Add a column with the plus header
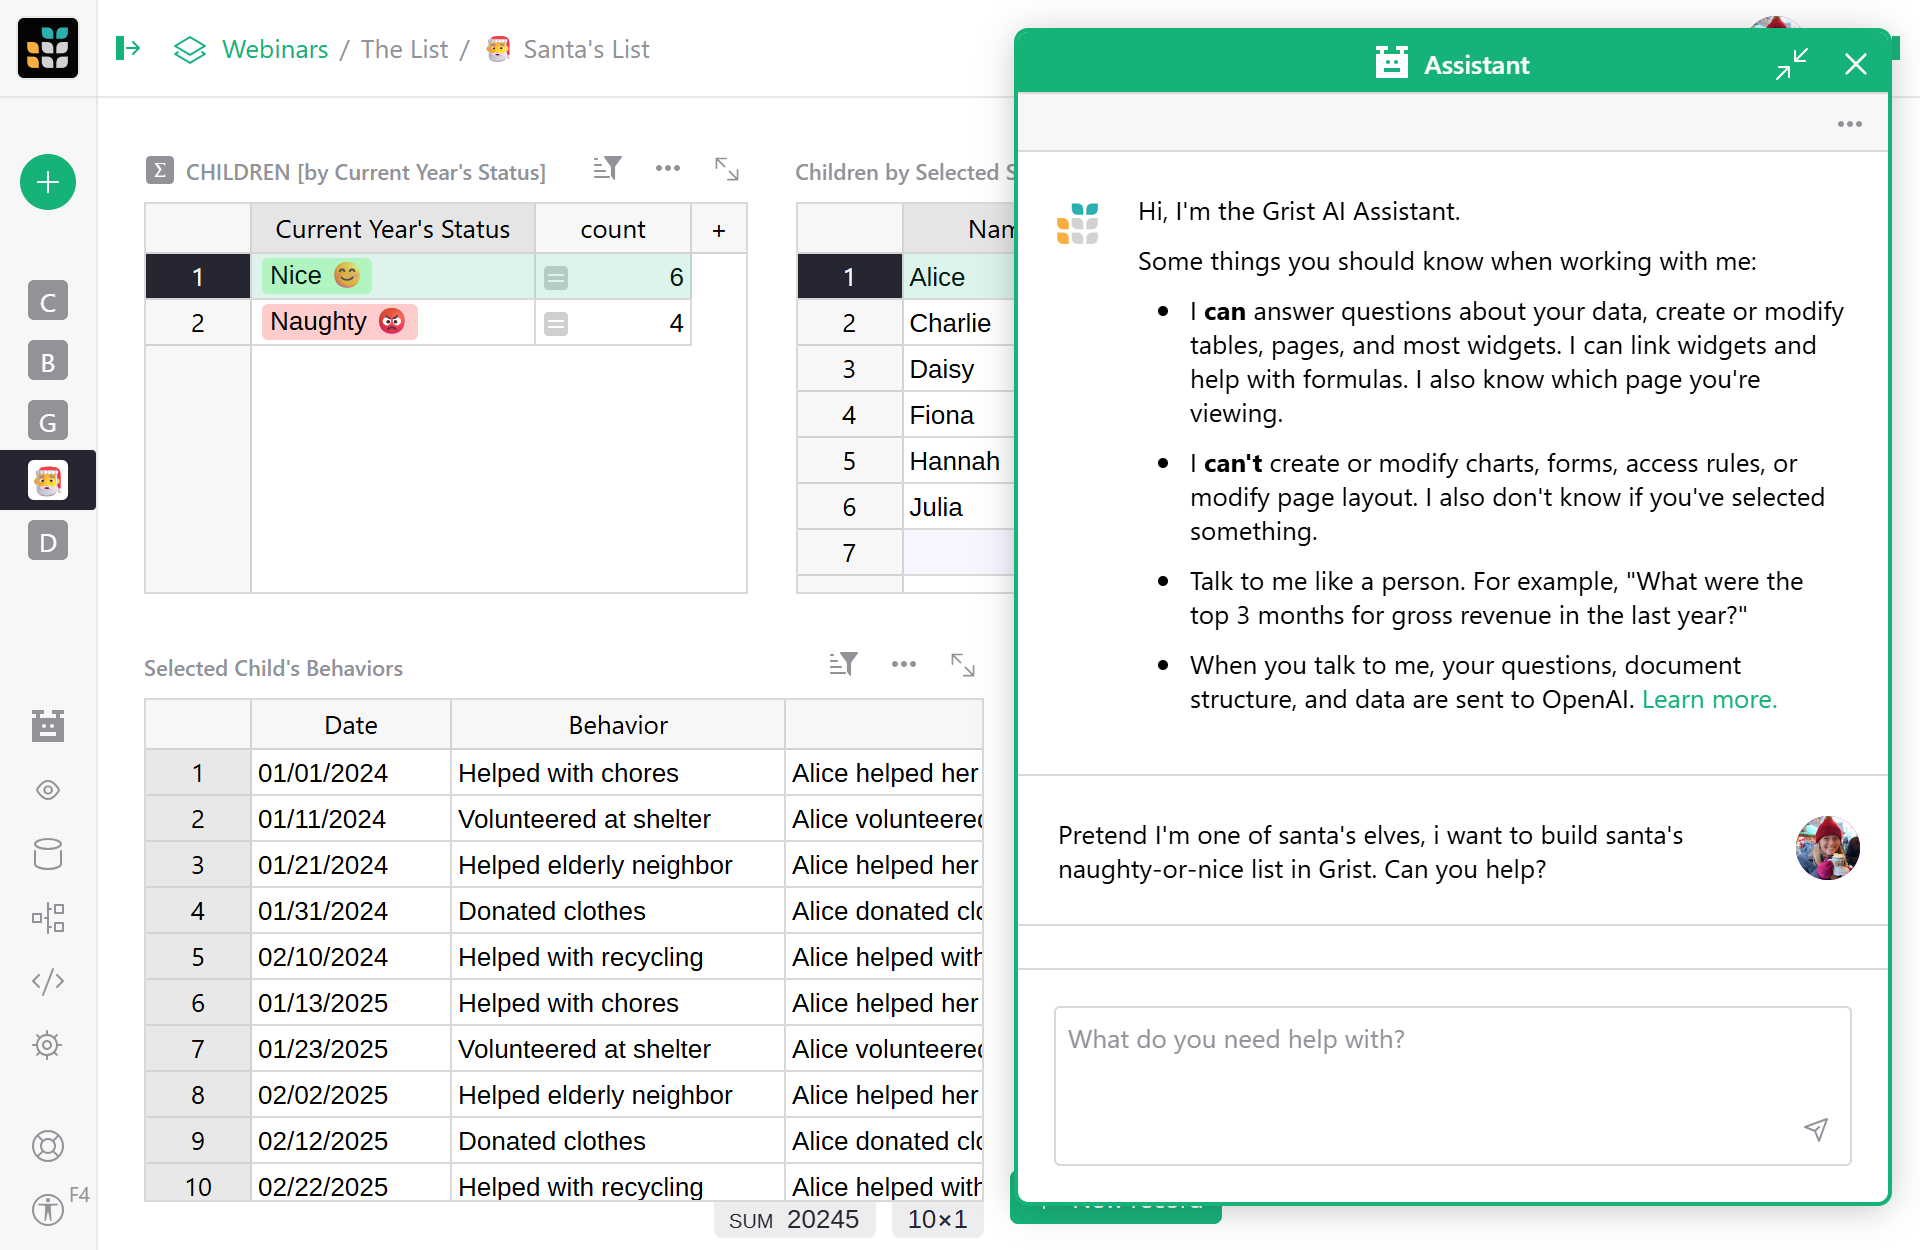This screenshot has height=1250, width=1920. [718, 230]
